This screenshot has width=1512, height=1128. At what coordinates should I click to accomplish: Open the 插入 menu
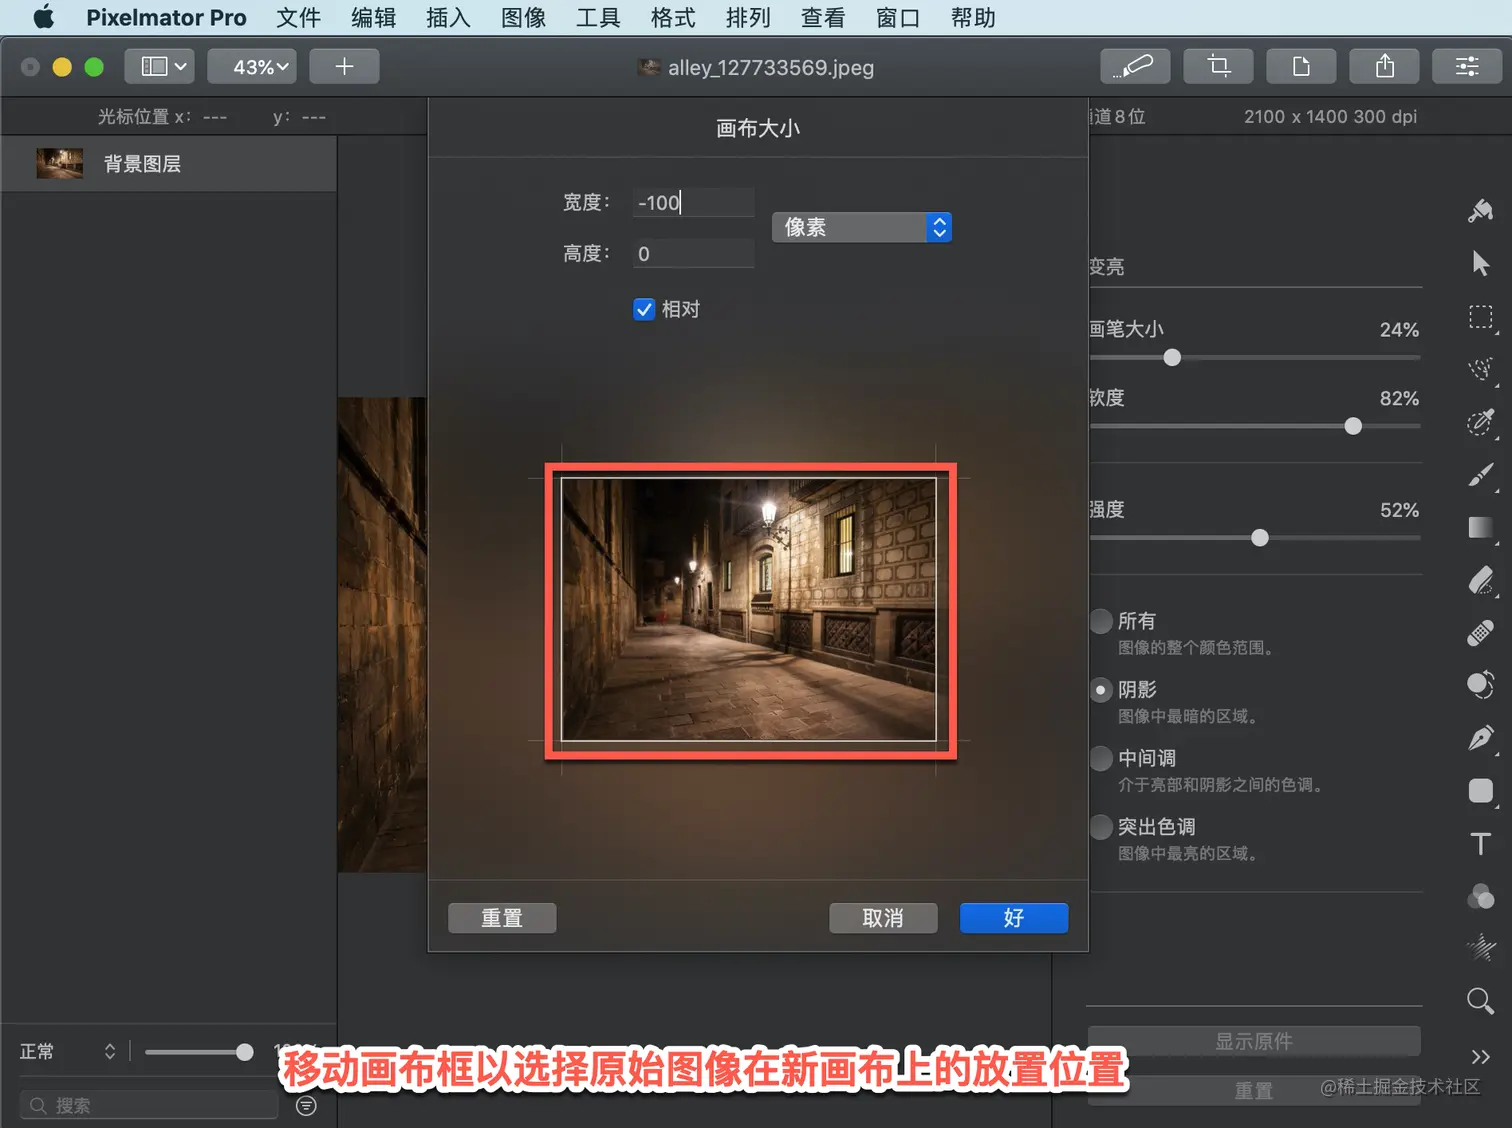[448, 17]
